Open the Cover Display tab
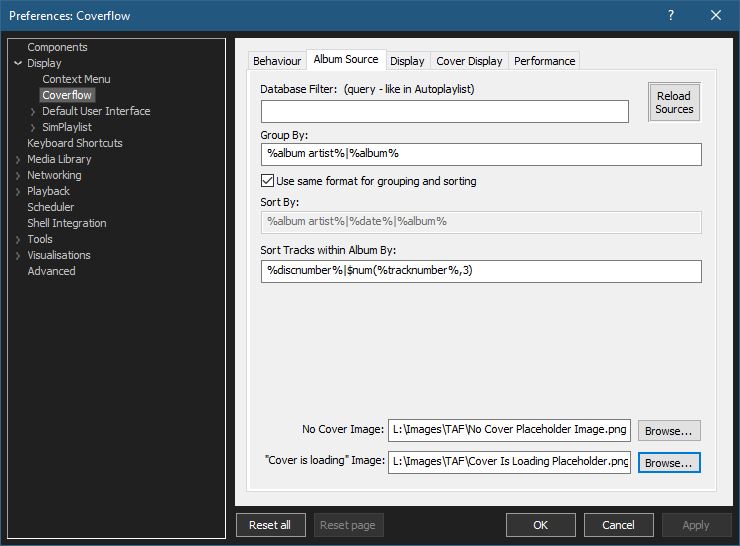 (469, 61)
